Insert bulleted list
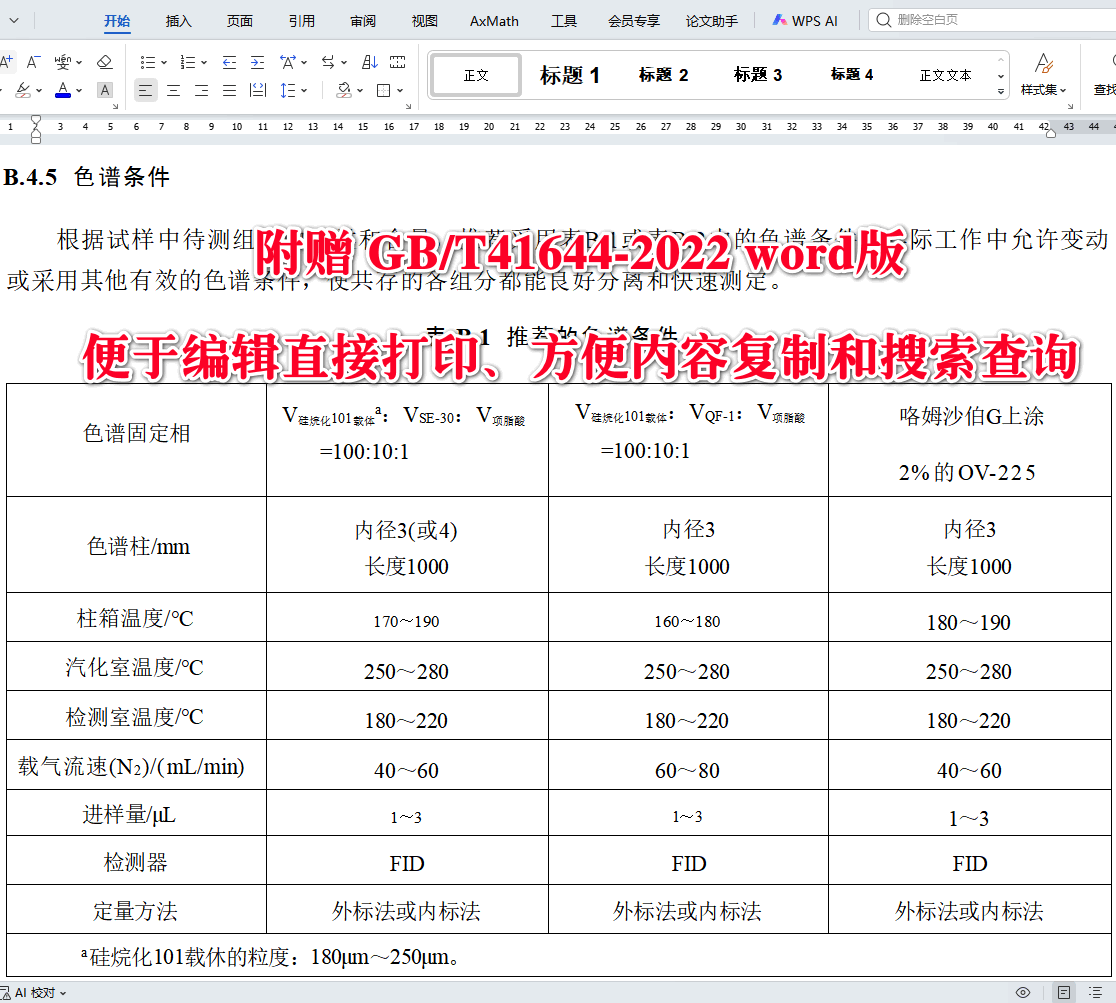The width and height of the screenshot is (1116, 1003). (x=148, y=63)
